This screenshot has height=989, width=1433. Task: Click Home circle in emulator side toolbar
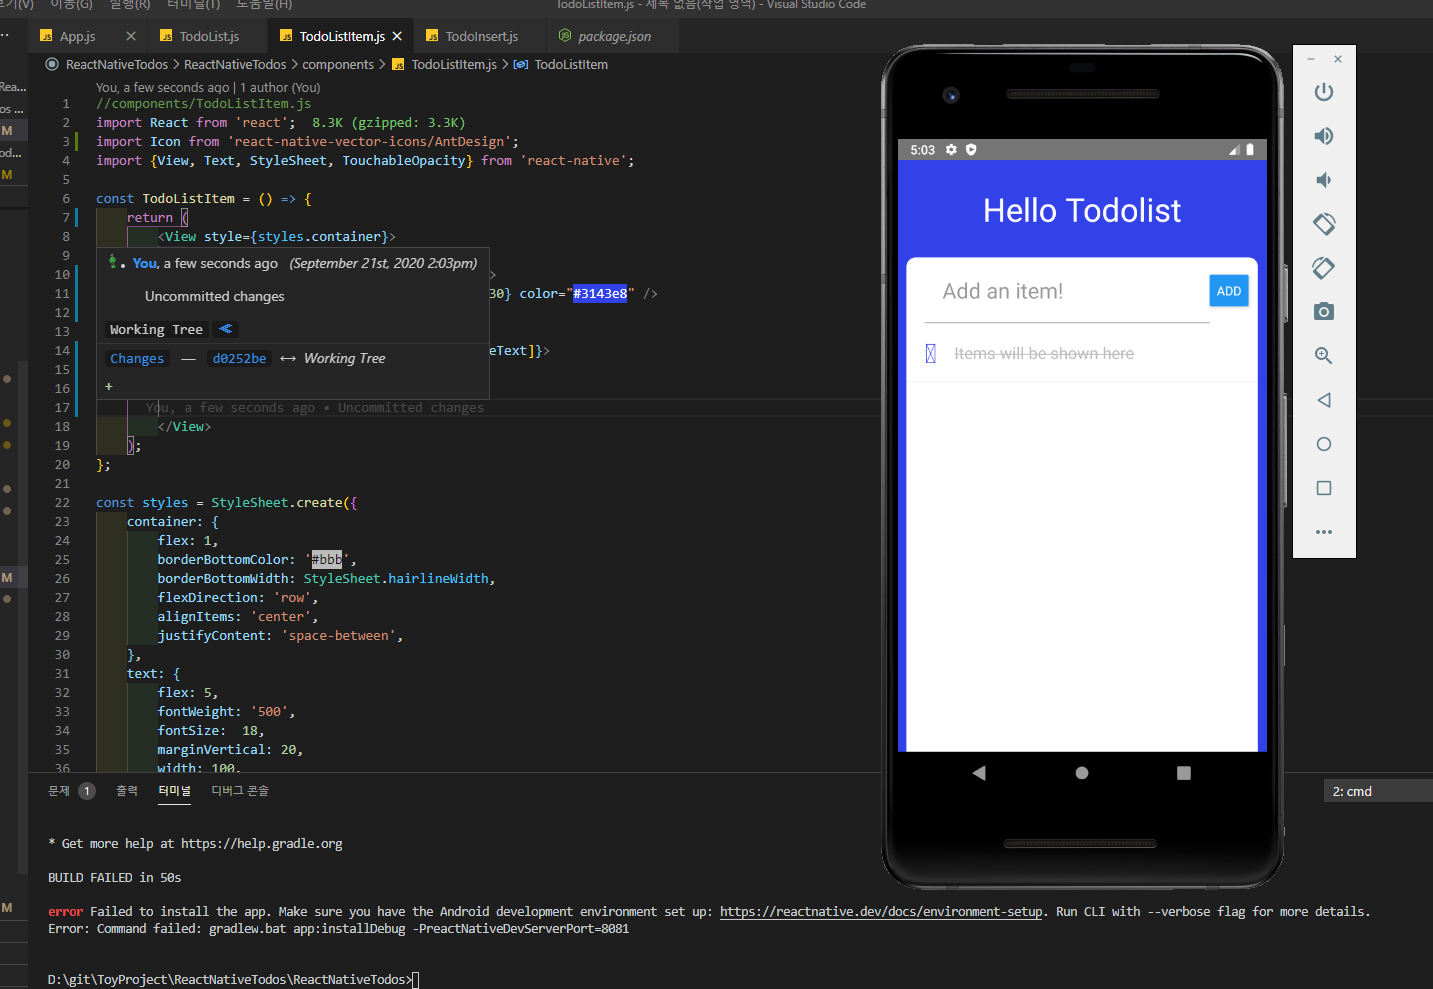tap(1324, 444)
